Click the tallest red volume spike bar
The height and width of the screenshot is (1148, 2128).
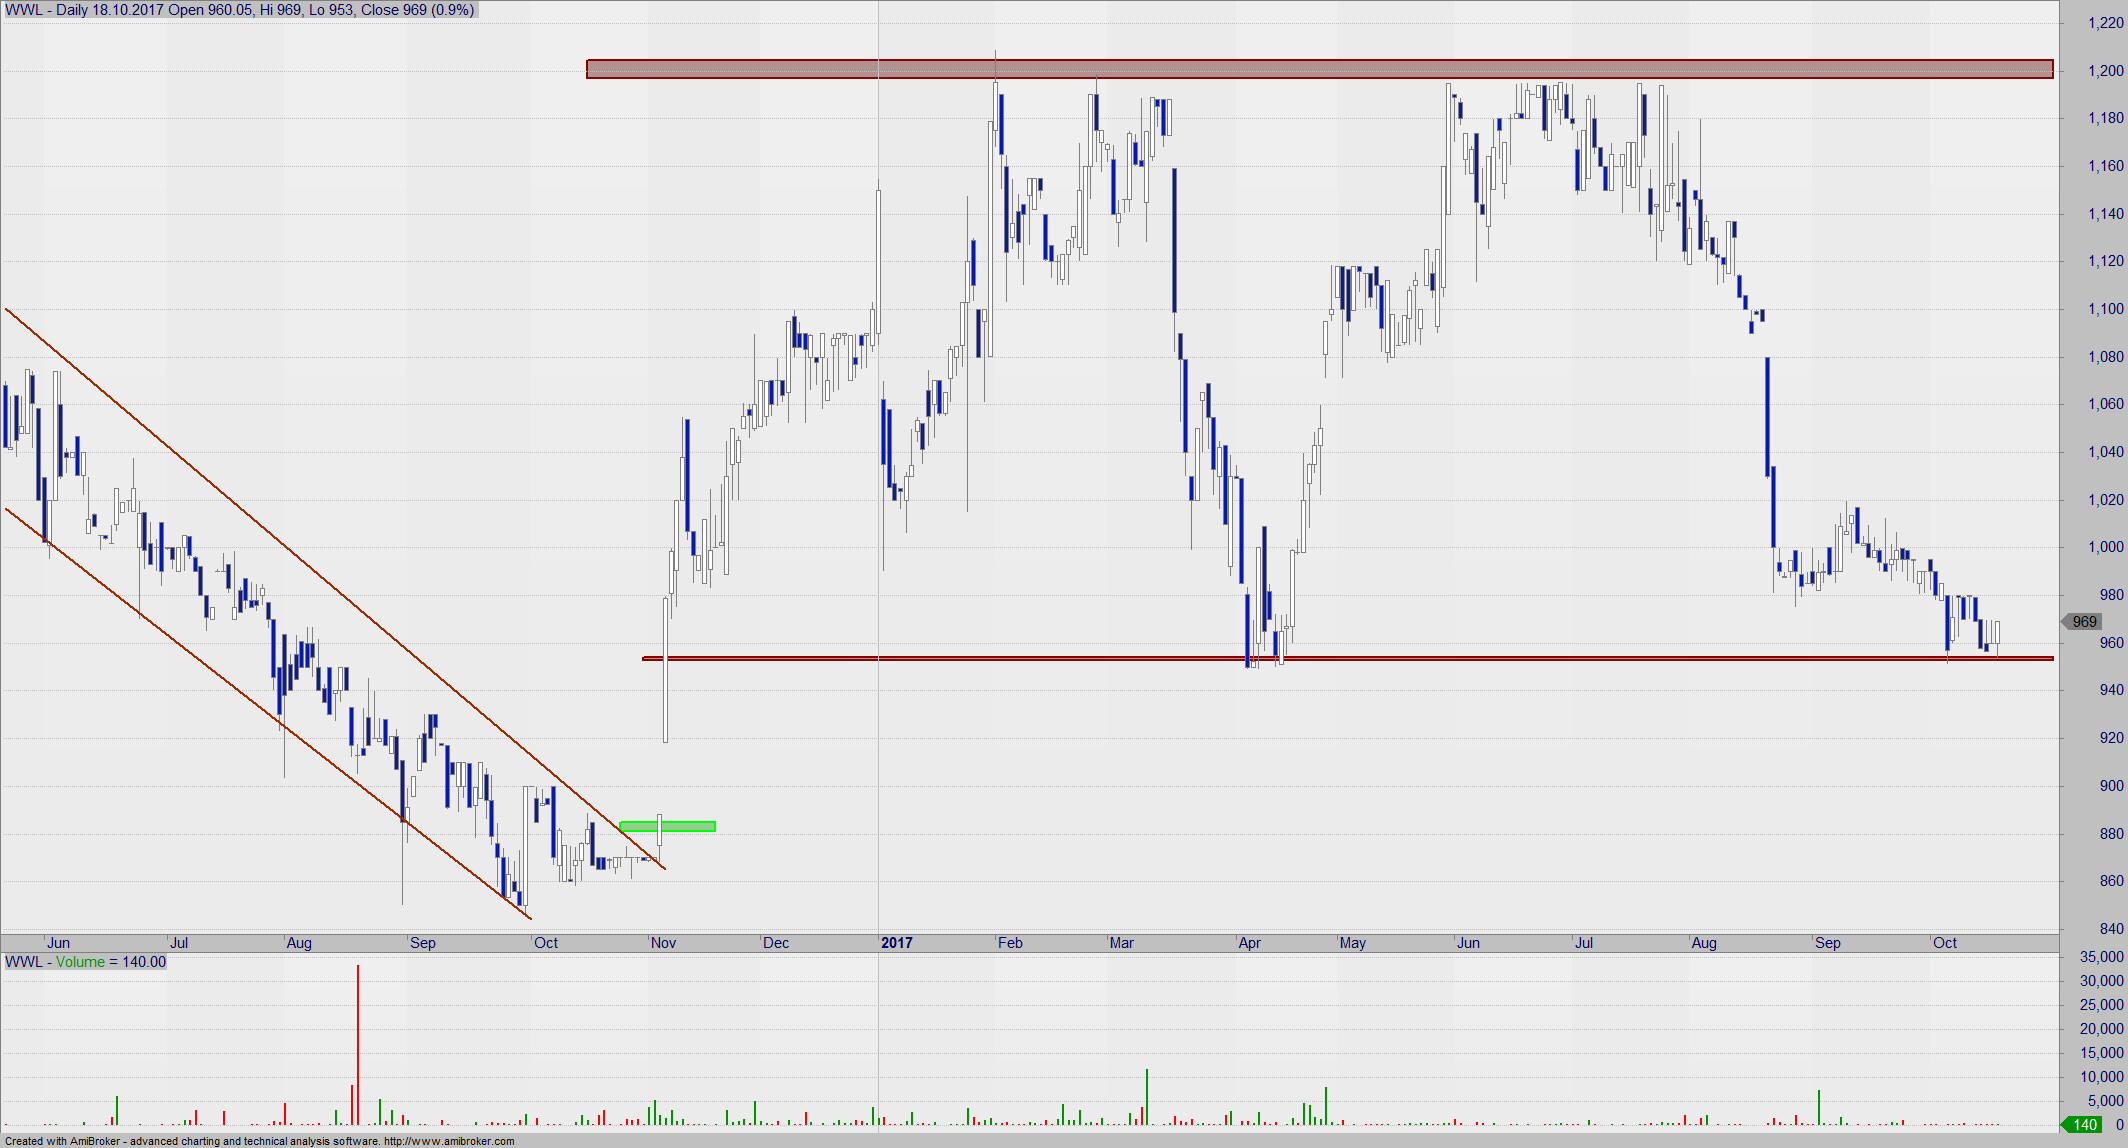[x=357, y=1040]
